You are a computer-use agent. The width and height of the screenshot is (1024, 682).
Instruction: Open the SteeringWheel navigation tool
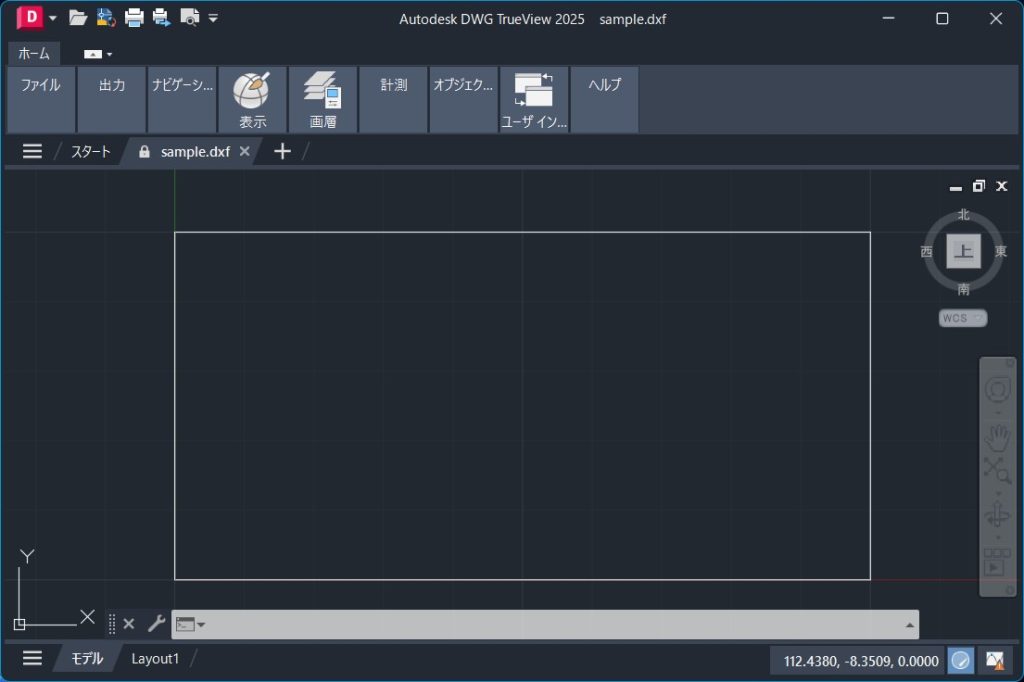click(x=997, y=390)
